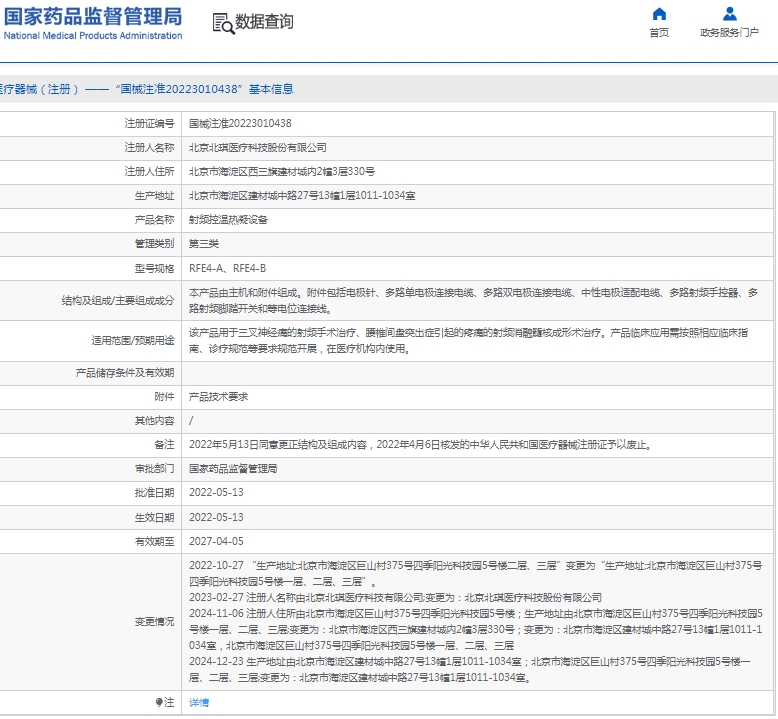Viewport: 778px width, 719px height.
Task: Click the 注册人名称 row label
Action: 149,147
